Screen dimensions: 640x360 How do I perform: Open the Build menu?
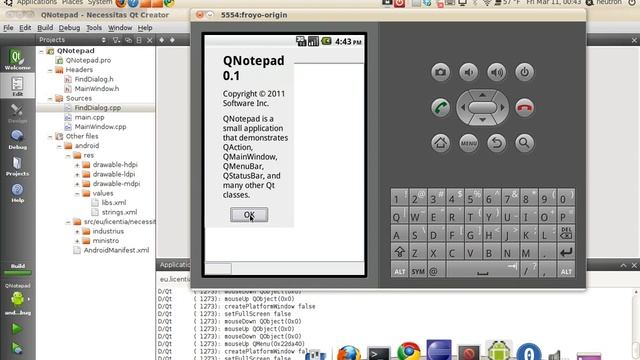click(x=45, y=28)
